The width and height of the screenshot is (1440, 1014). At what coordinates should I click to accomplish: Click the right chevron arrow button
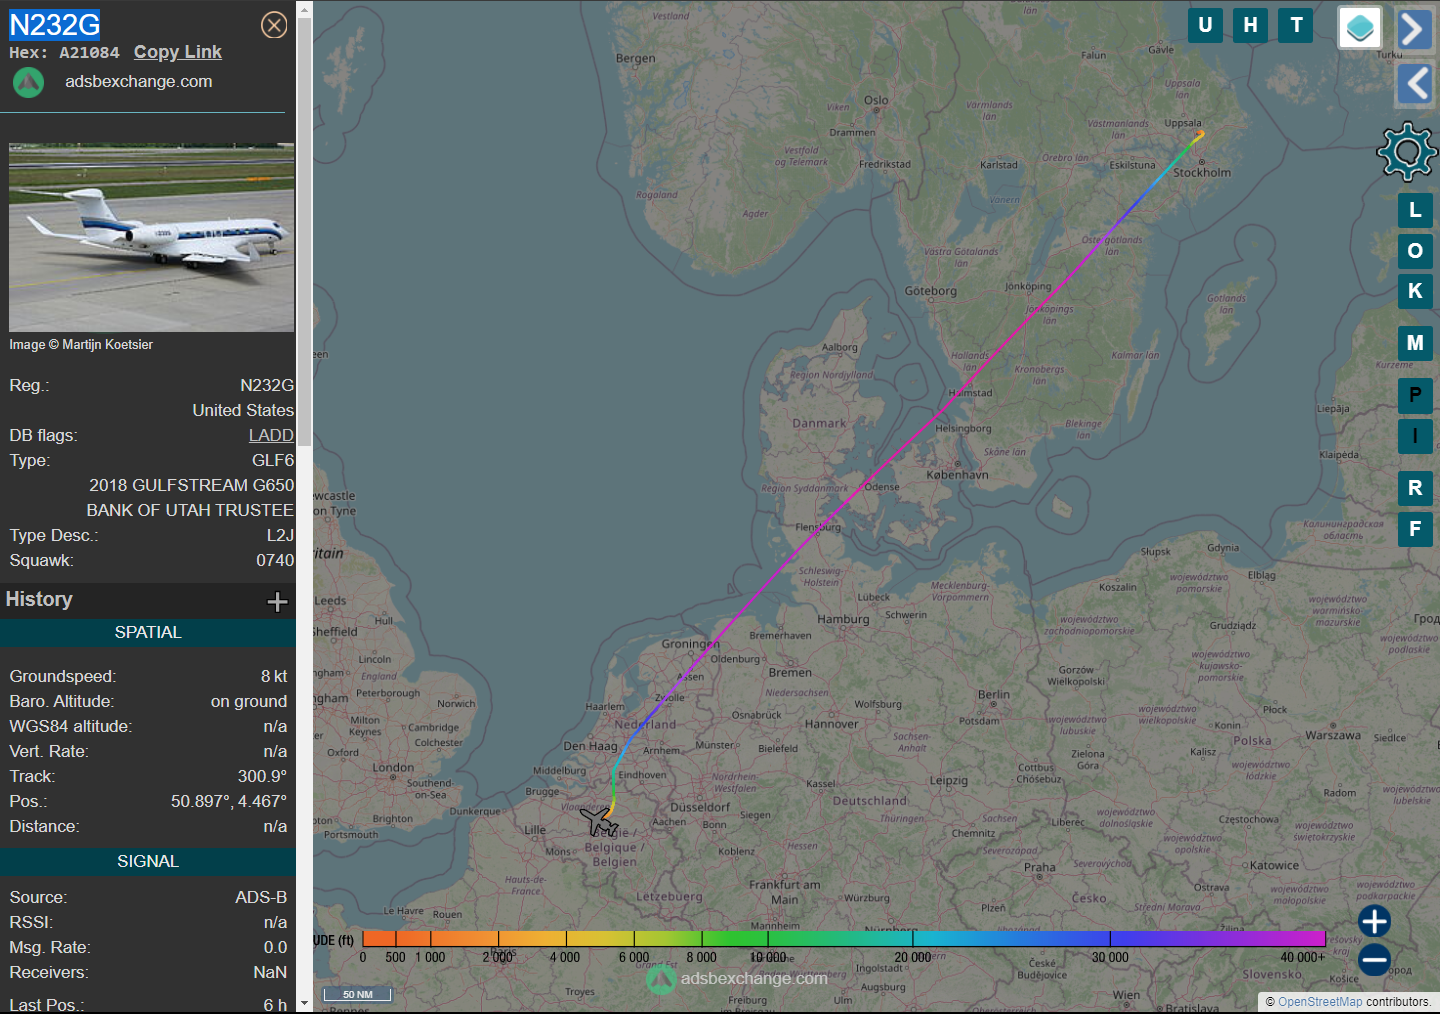coord(1414,29)
